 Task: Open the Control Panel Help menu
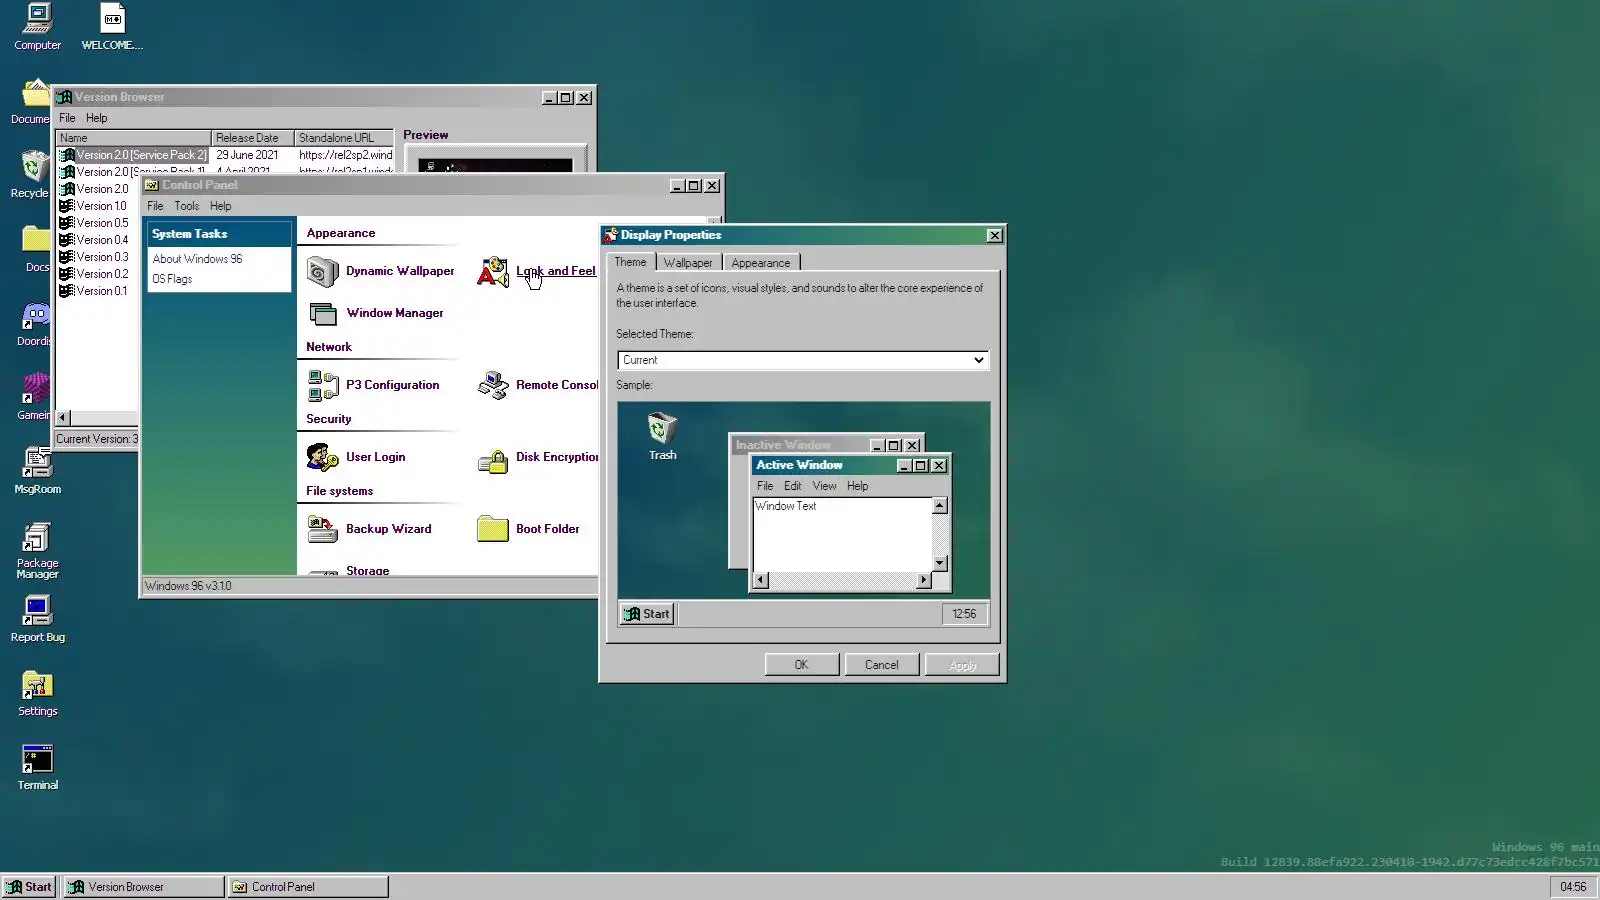221,206
